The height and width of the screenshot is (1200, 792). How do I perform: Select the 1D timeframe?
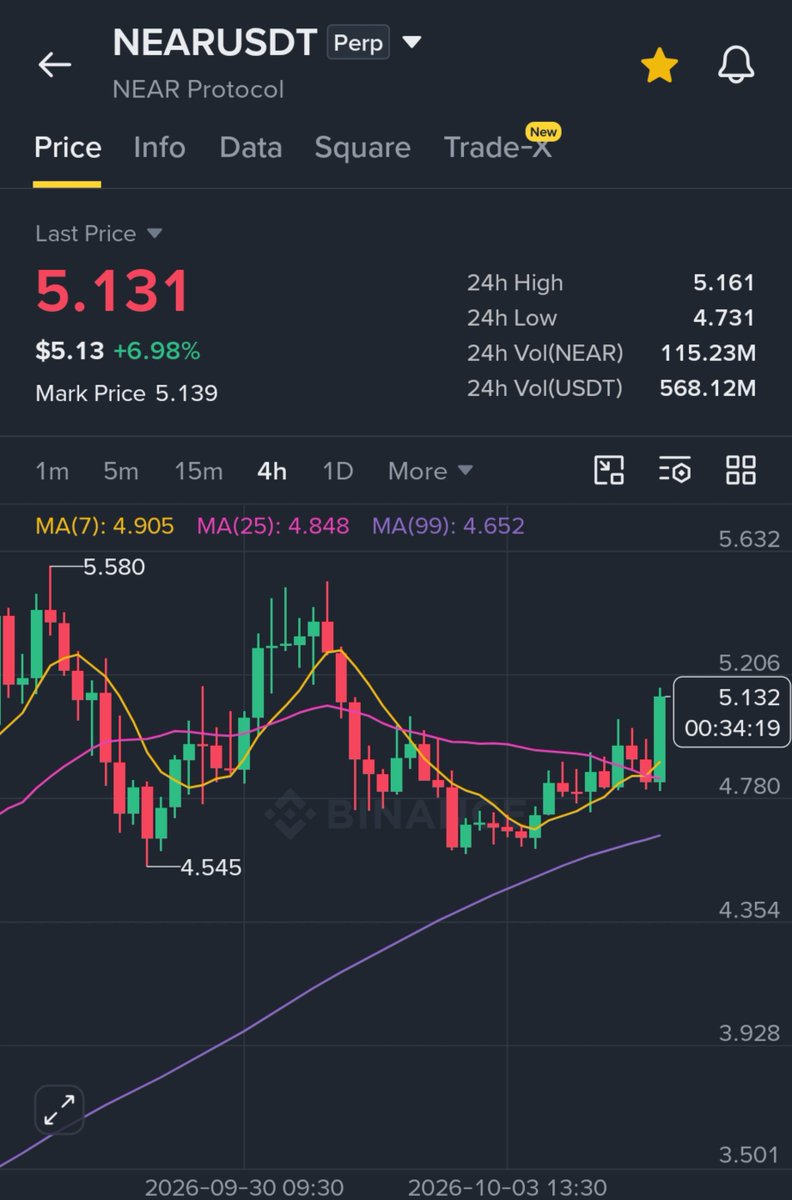point(338,471)
